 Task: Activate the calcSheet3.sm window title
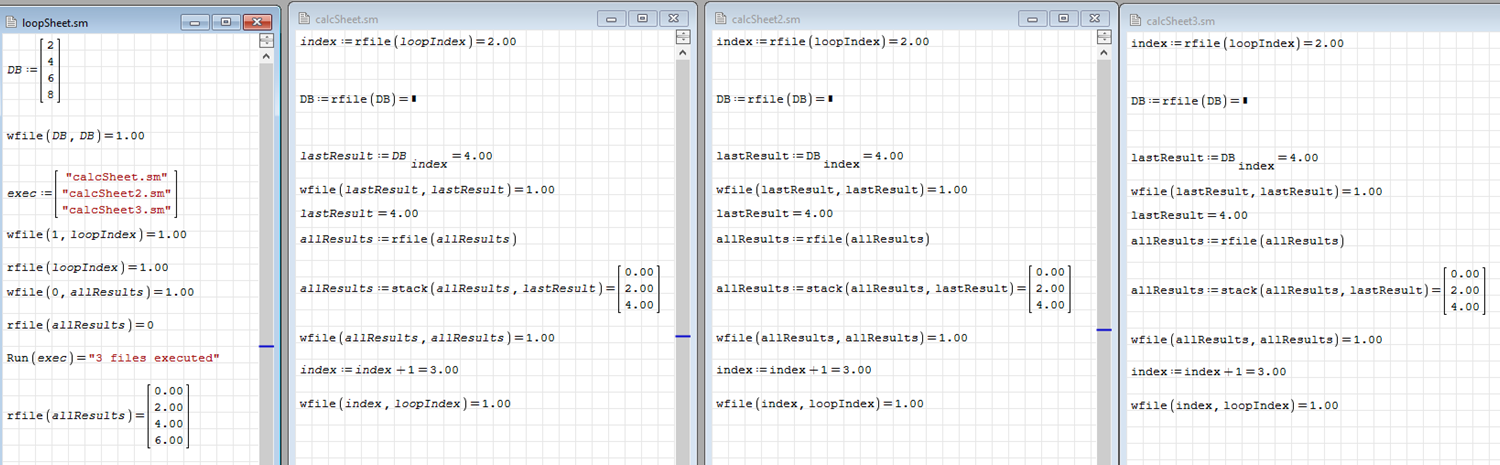[1181, 21]
